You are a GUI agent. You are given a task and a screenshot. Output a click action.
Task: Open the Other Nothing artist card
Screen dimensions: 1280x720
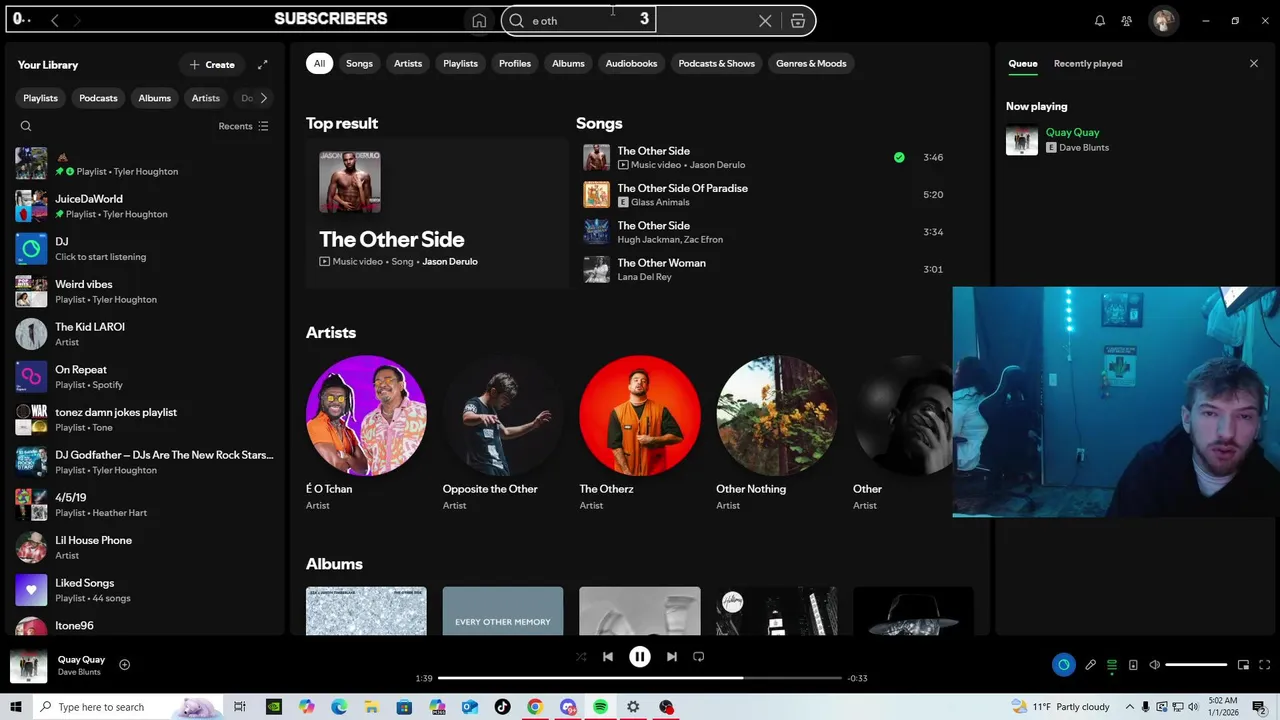pos(776,433)
